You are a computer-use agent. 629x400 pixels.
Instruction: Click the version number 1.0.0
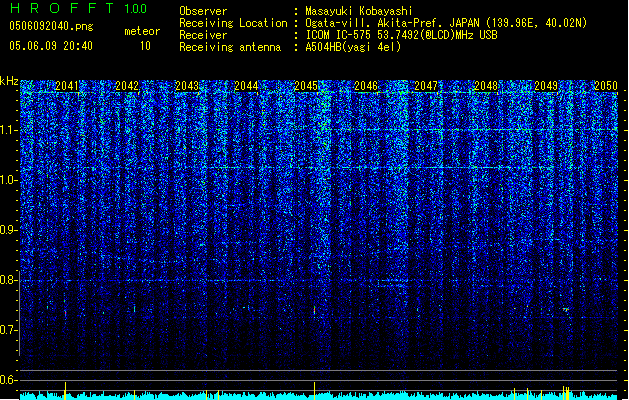coord(136,9)
